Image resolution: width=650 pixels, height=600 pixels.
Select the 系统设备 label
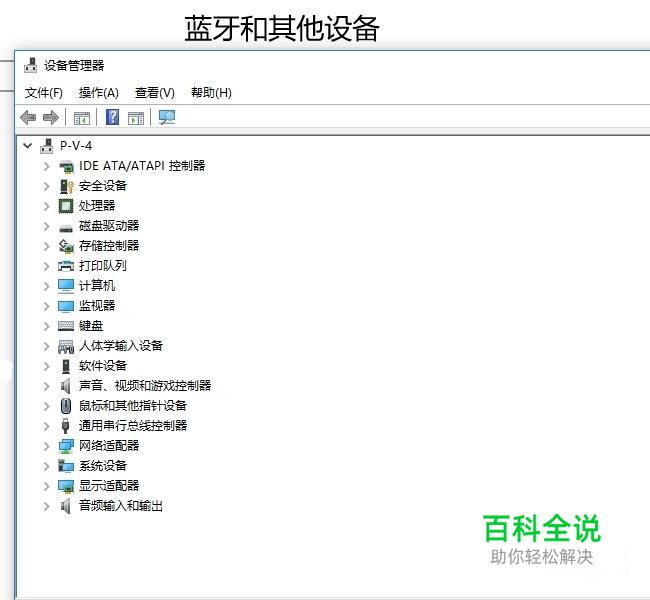103,466
